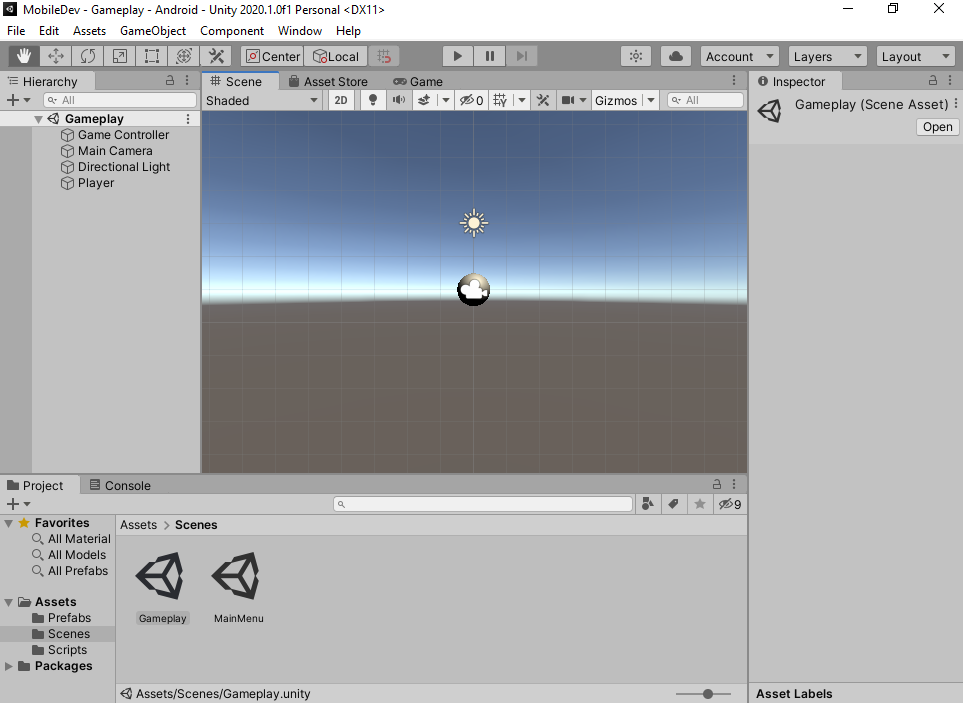This screenshot has width=963, height=703.
Task: Open the Assets menu
Action: point(89,31)
